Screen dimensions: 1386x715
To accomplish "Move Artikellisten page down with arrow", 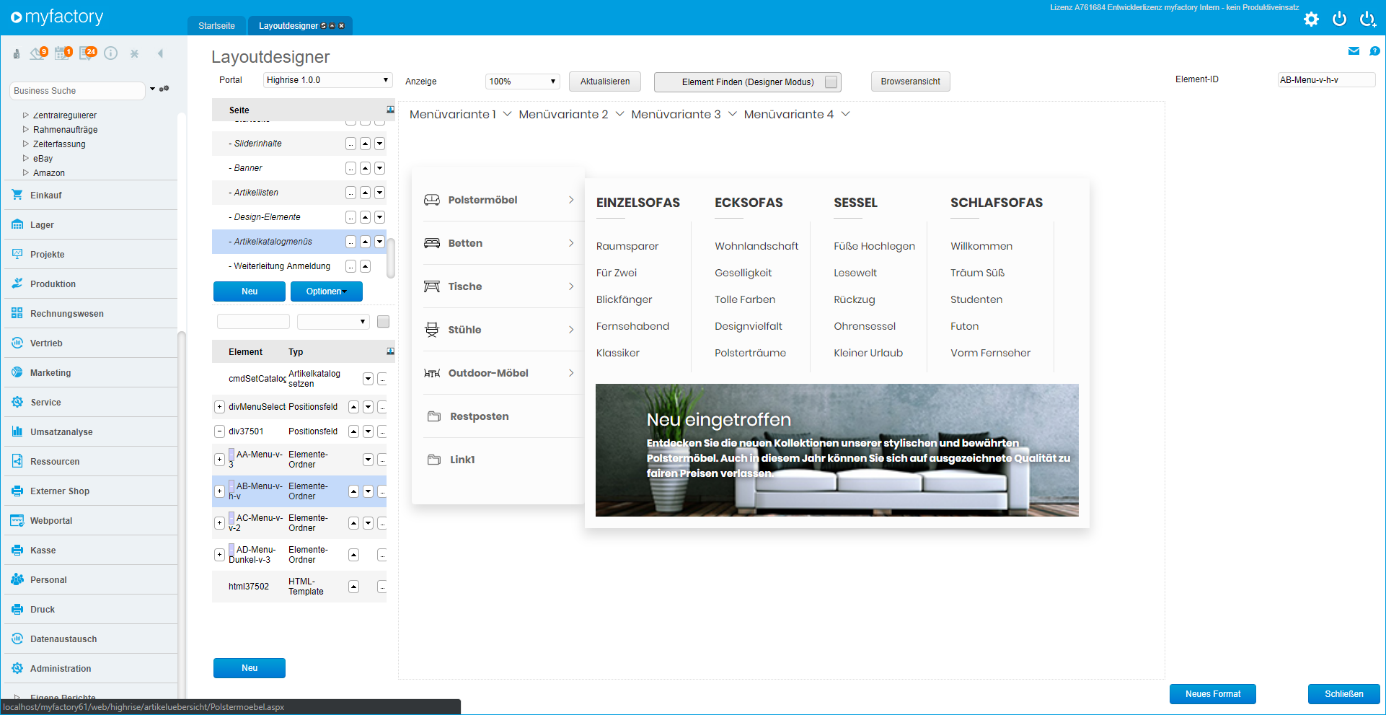I will pos(380,193).
